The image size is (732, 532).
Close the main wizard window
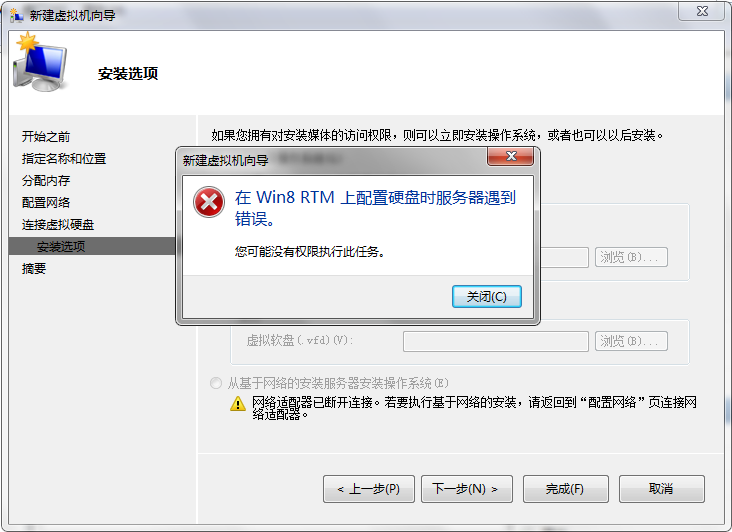(702, 11)
